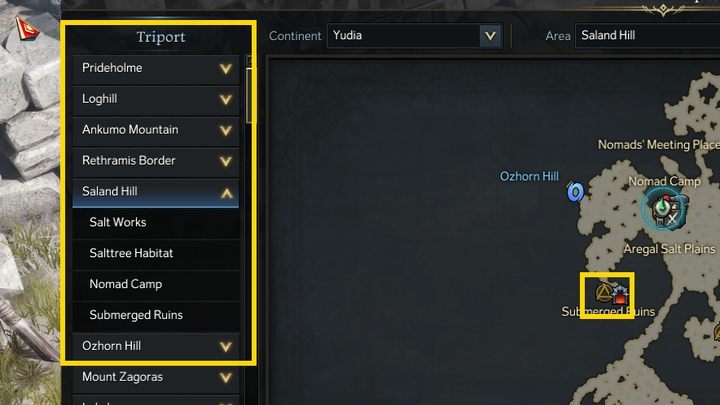Click the blue Ozhorn Hill portal icon

pos(575,191)
